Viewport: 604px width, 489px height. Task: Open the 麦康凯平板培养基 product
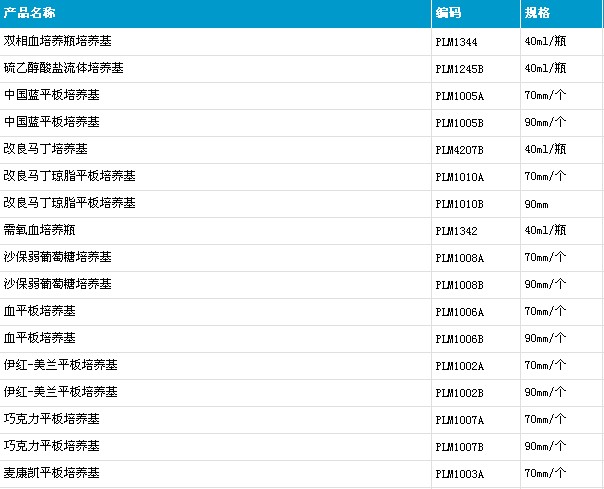click(52, 472)
